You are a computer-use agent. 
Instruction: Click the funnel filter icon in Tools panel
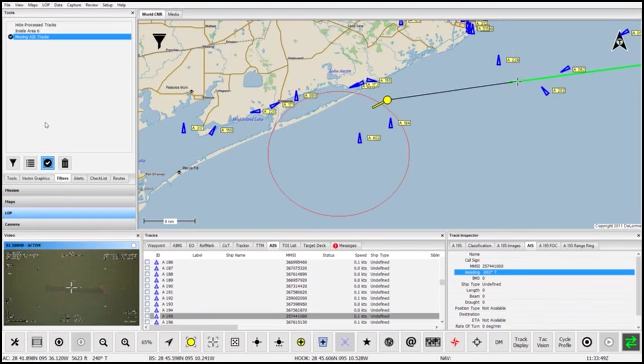[13, 163]
